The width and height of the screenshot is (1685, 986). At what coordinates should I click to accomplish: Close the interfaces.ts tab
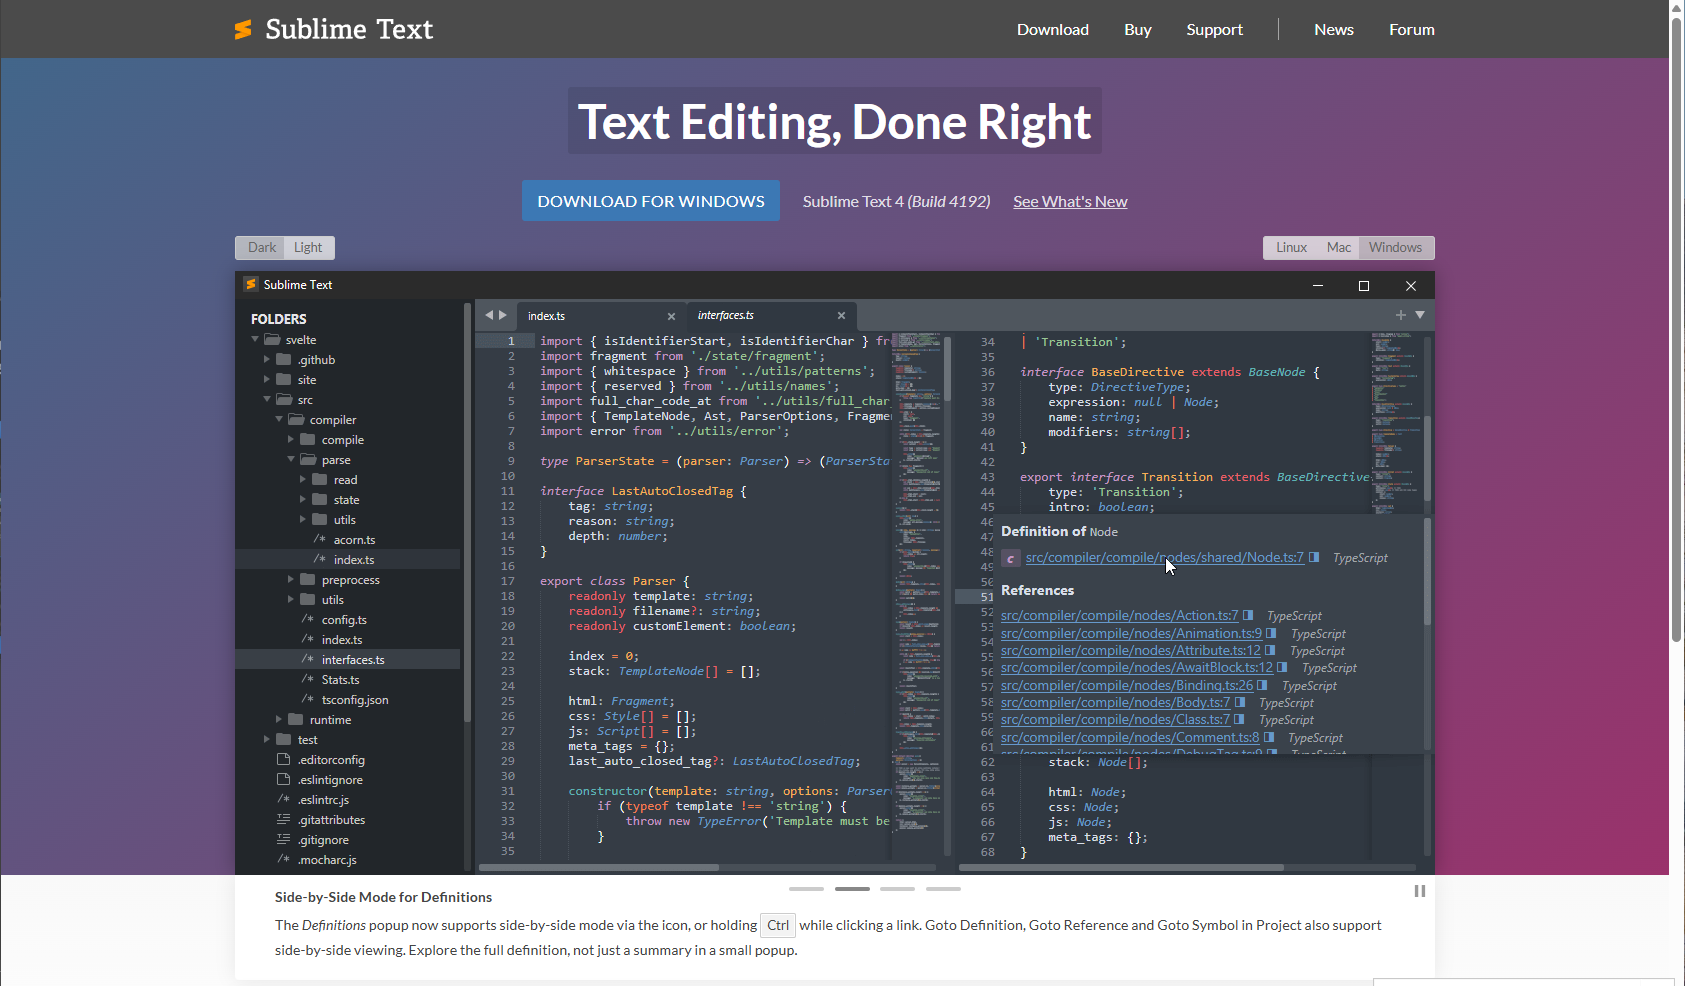coord(841,315)
